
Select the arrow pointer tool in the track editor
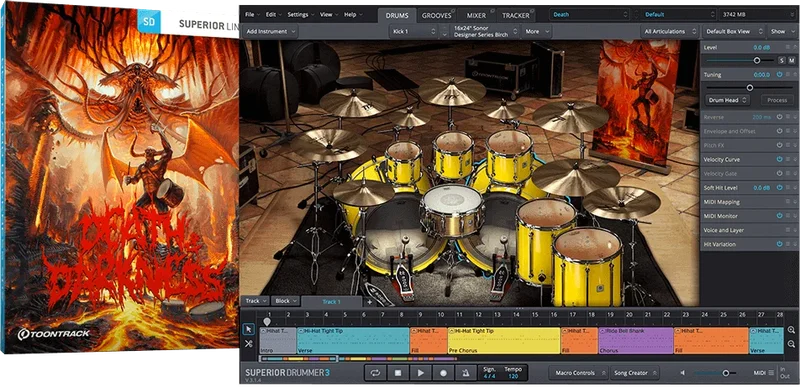point(248,329)
